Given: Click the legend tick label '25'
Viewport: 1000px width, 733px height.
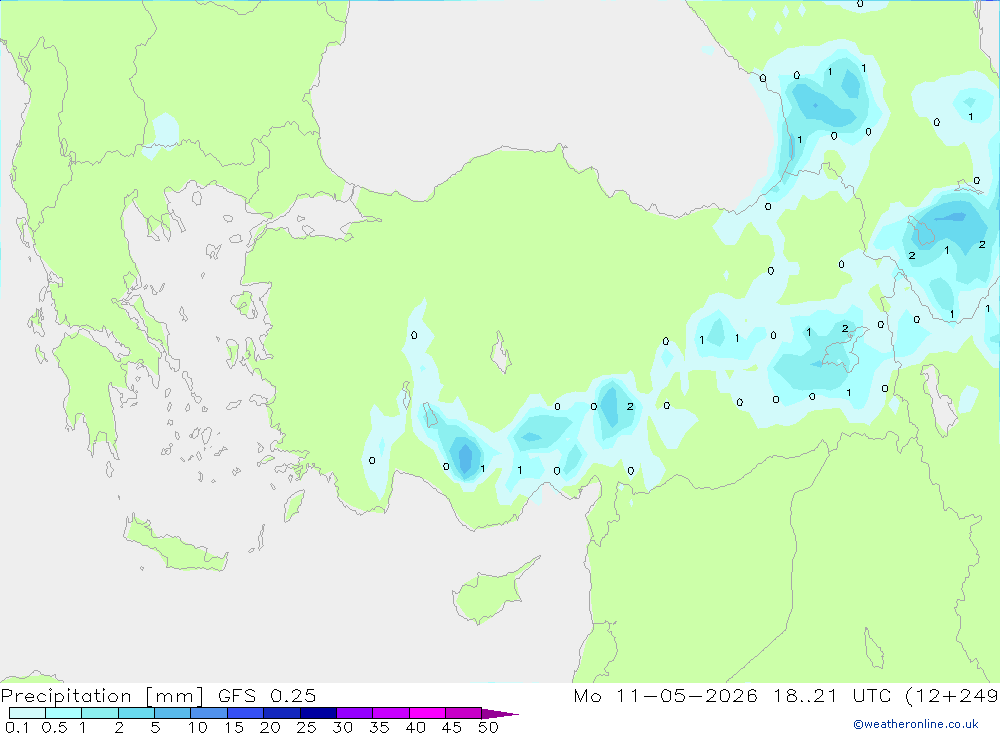Looking at the screenshot, I should (x=306, y=727).
